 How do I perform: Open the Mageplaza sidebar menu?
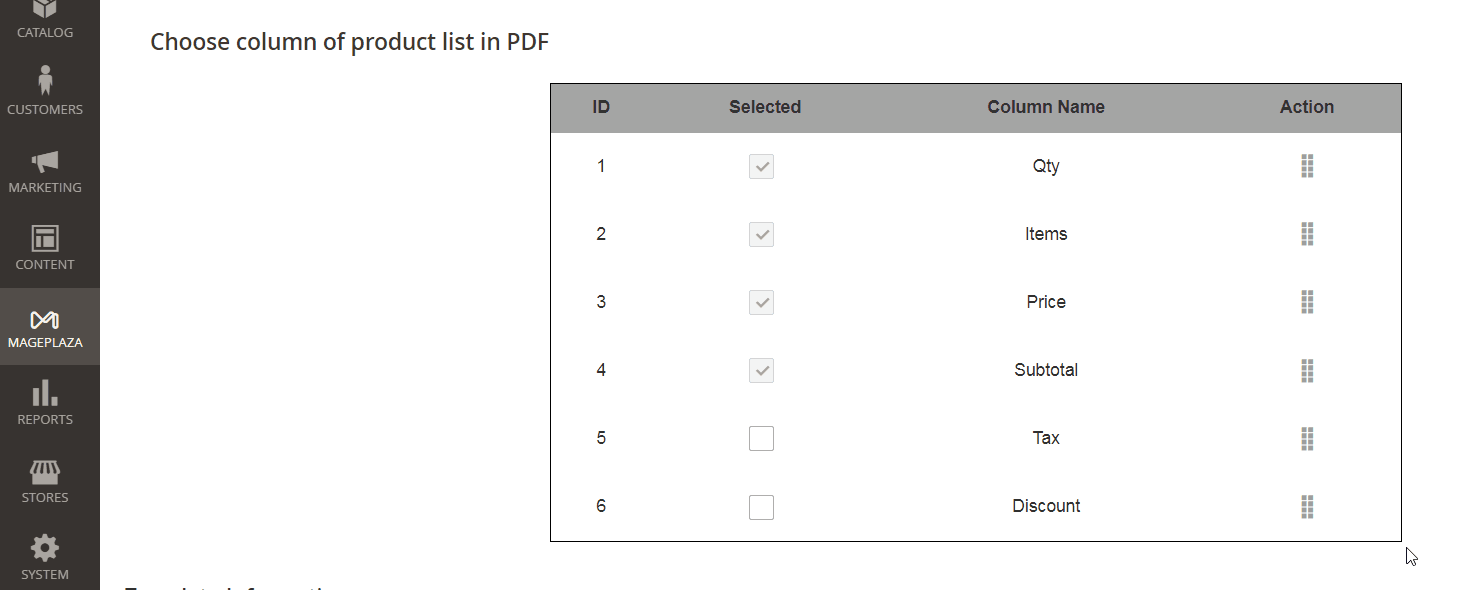click(45, 327)
